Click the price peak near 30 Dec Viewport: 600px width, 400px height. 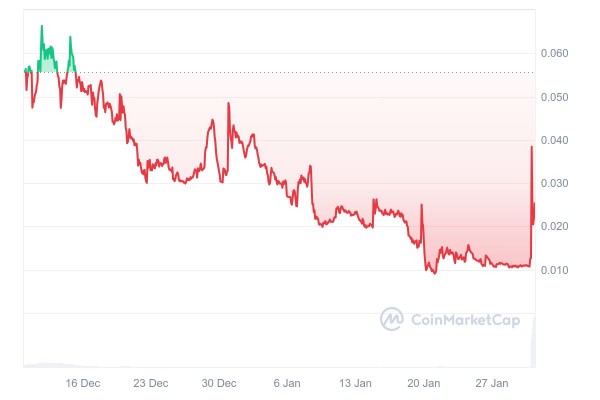pos(229,103)
